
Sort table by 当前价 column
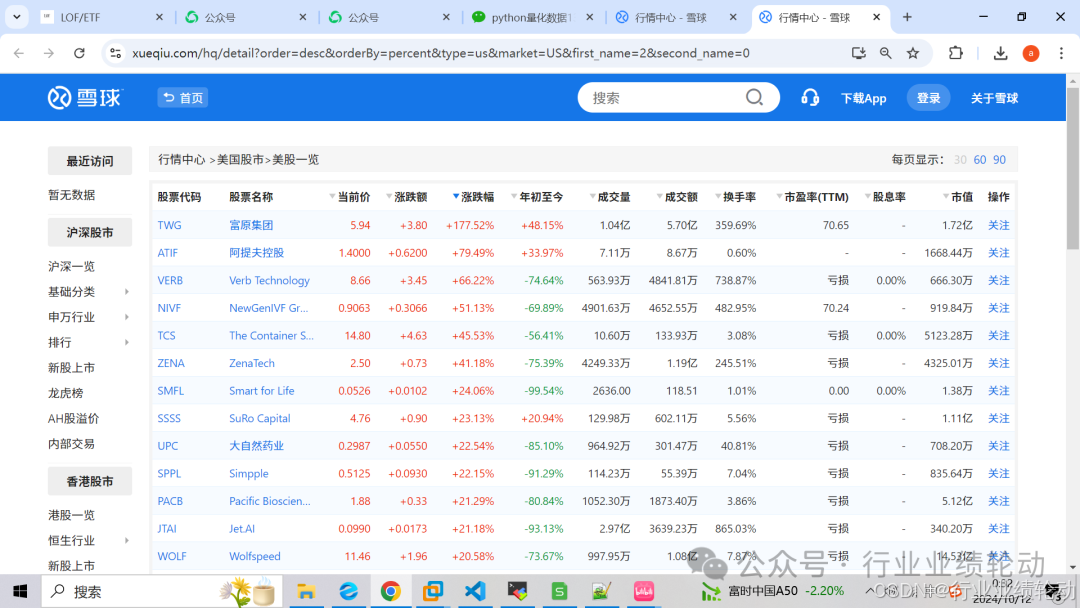point(350,197)
